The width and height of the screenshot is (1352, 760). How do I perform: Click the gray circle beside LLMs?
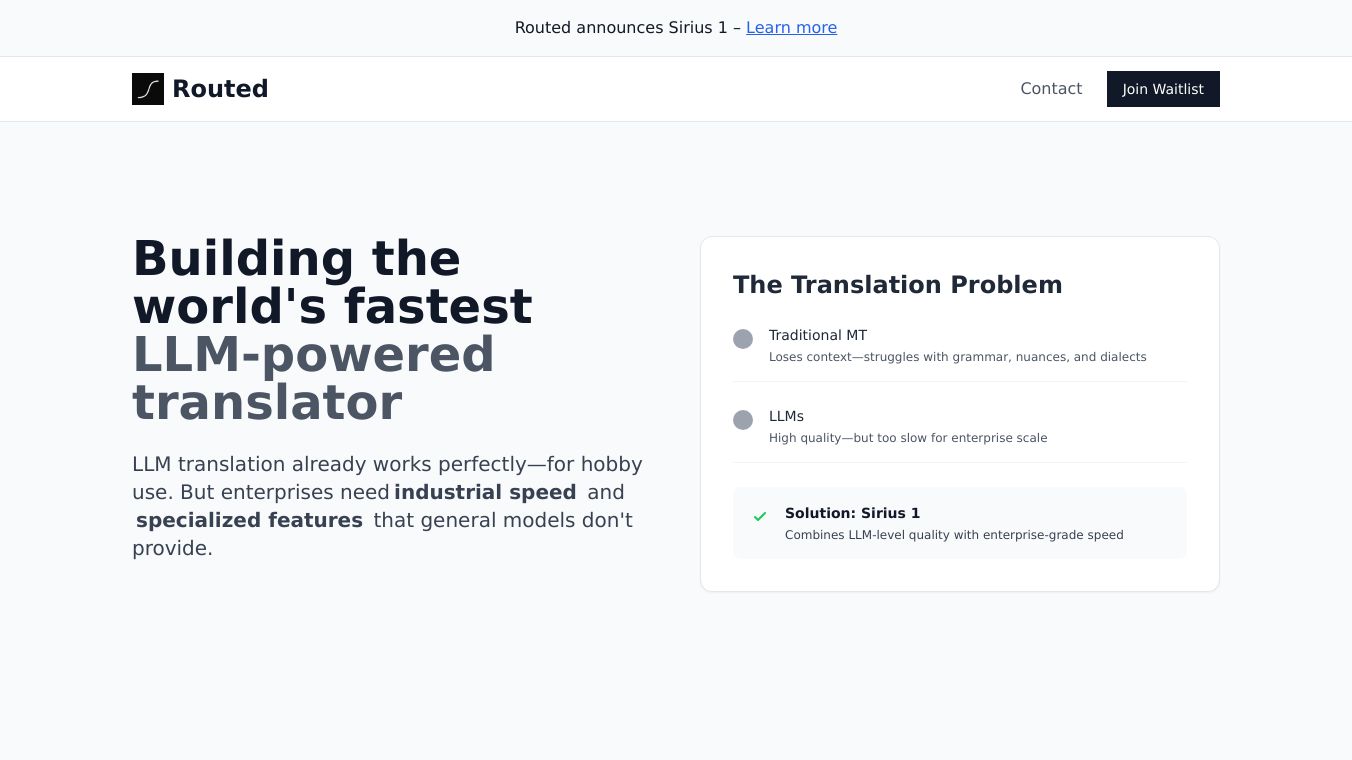pyautogui.click(x=743, y=420)
